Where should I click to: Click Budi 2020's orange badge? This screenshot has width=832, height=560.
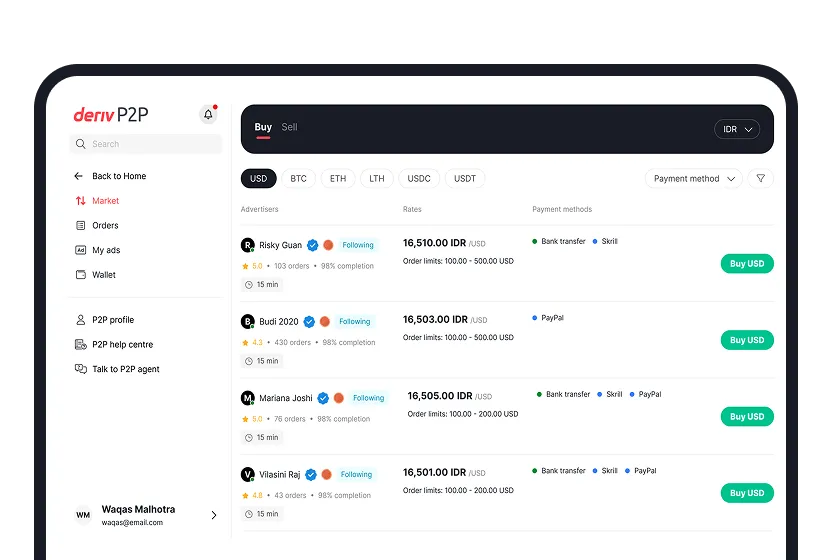tap(325, 322)
